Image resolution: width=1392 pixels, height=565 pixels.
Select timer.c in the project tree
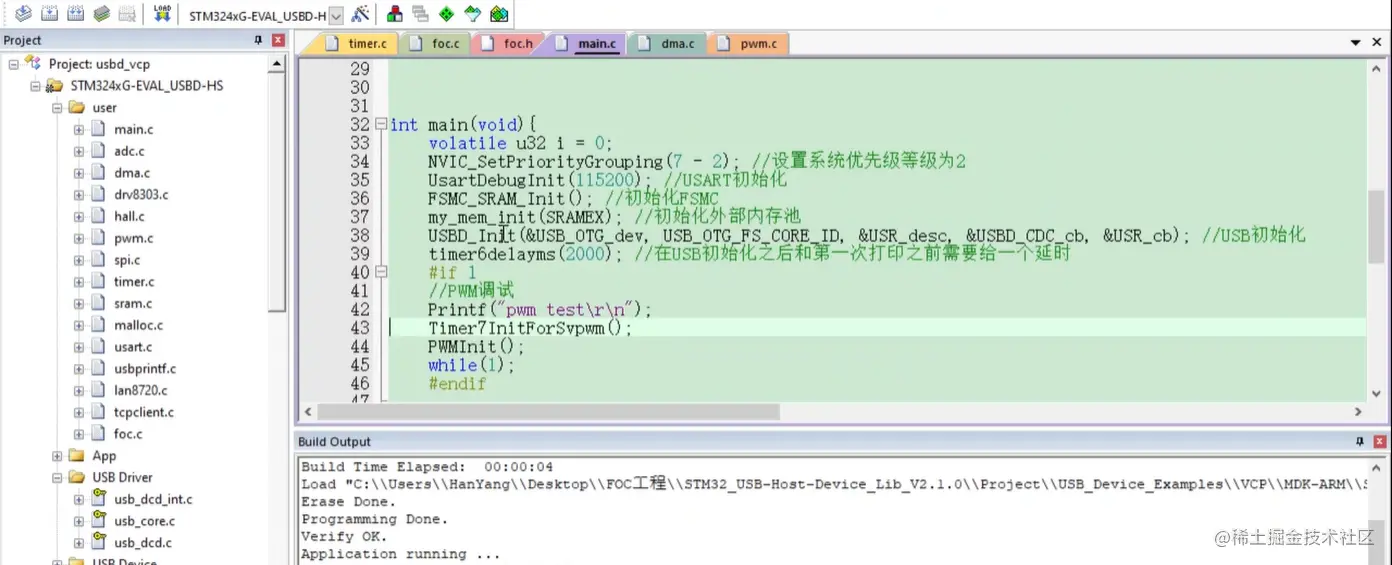[x=134, y=282]
